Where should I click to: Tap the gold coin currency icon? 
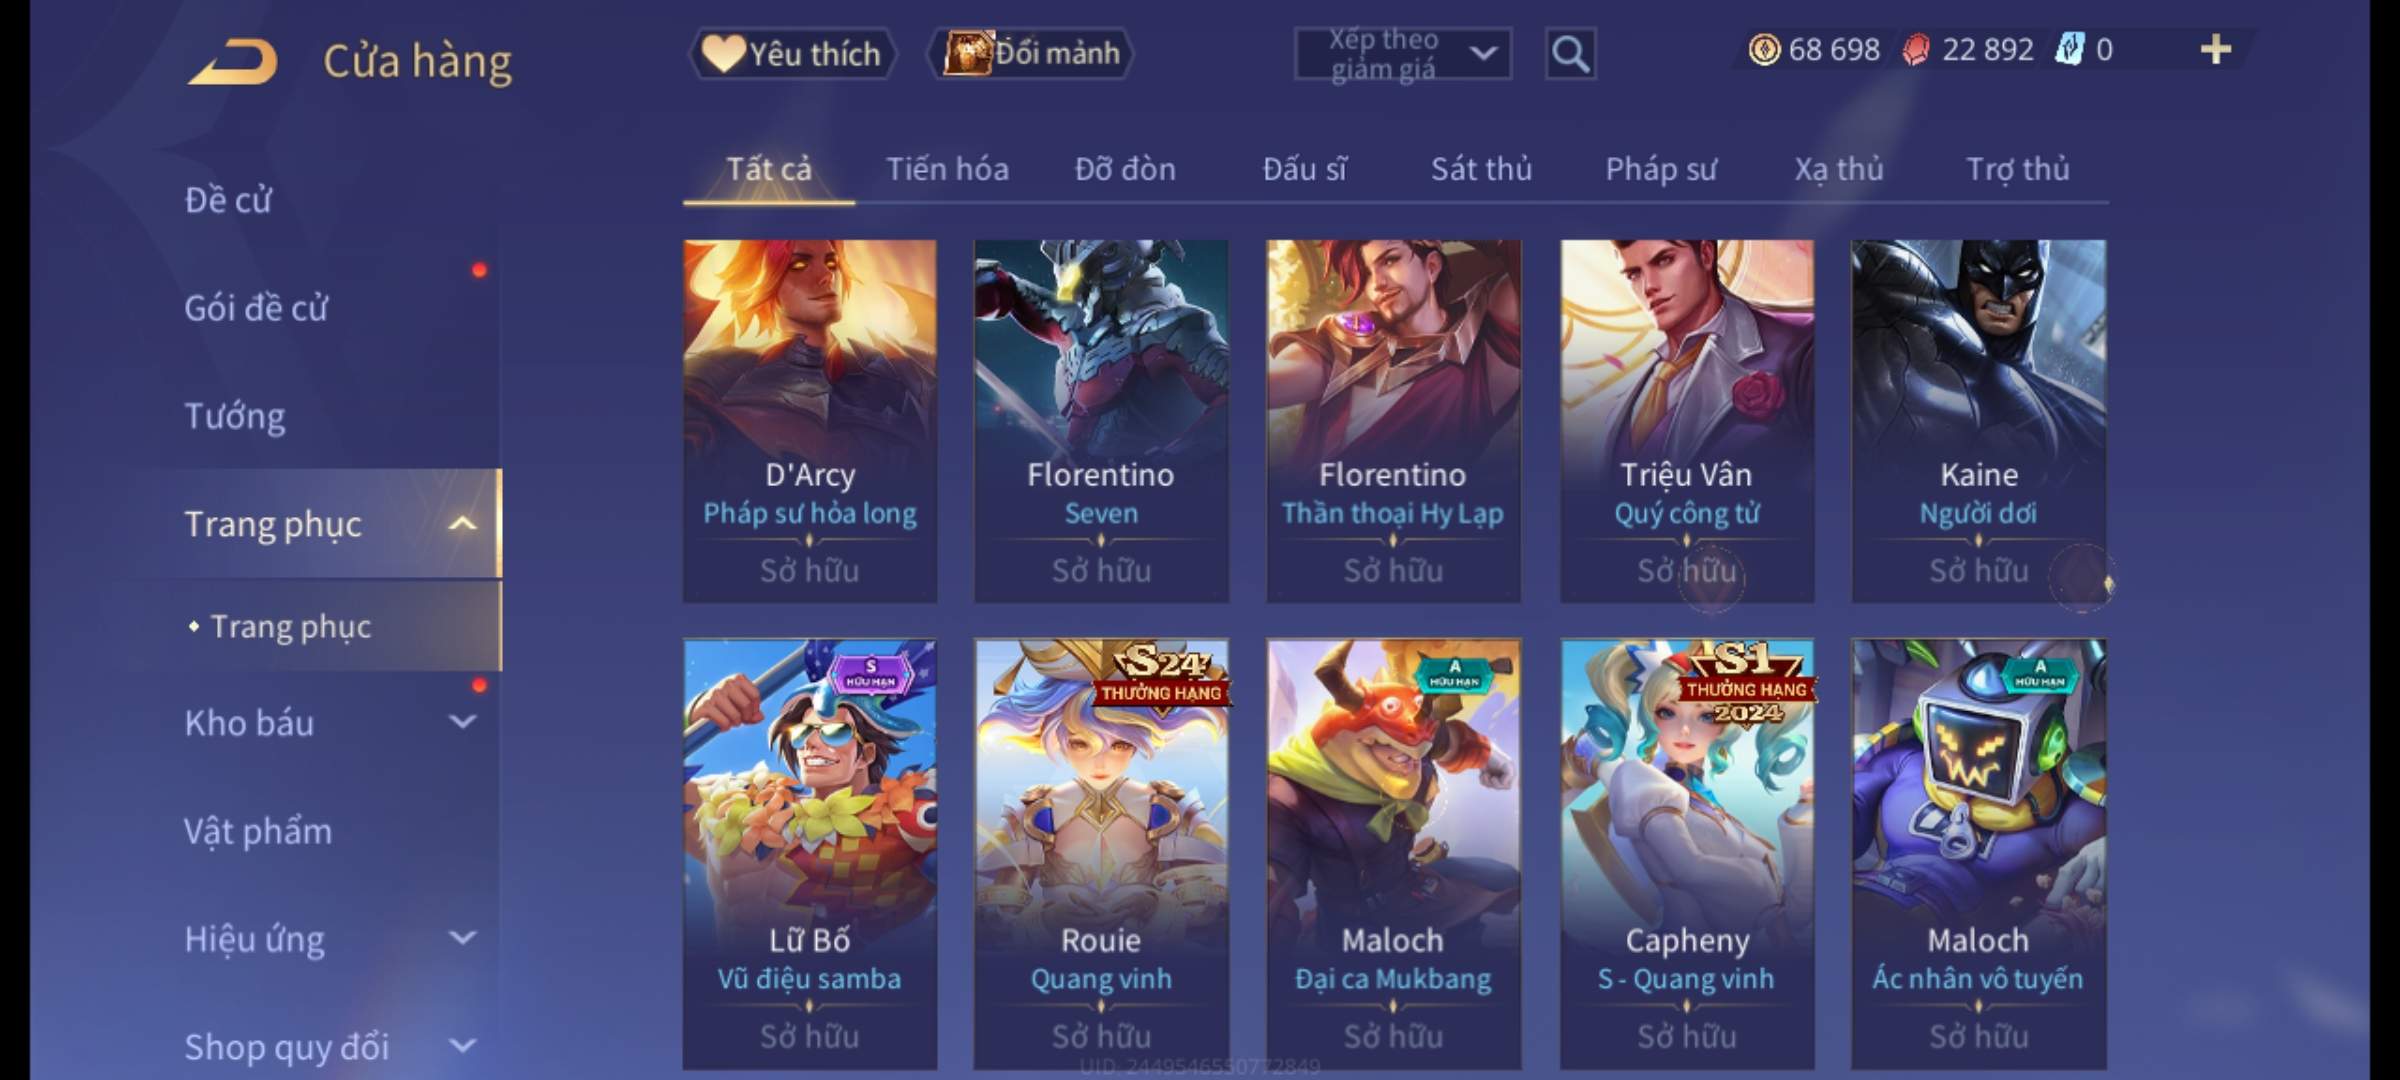[1764, 49]
